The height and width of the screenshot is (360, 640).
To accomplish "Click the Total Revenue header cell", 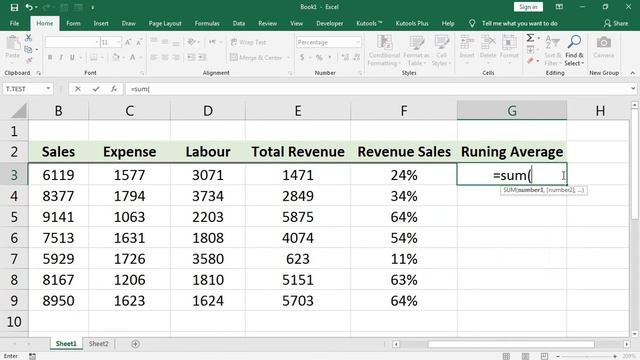I will click(298, 152).
